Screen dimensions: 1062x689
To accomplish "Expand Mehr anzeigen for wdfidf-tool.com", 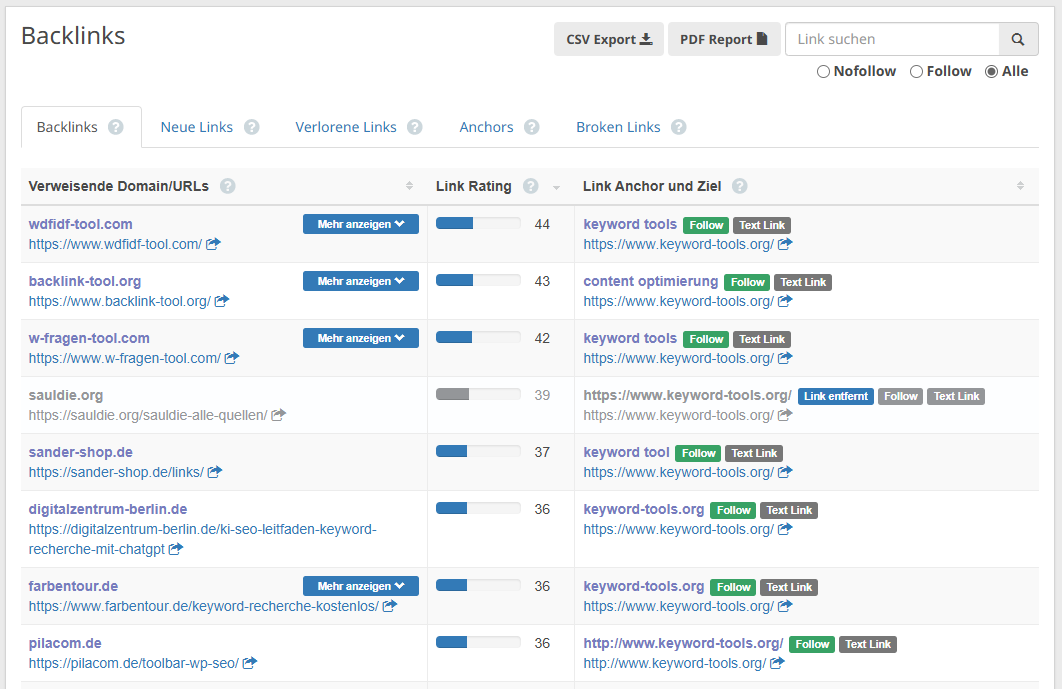I will click(360, 224).
